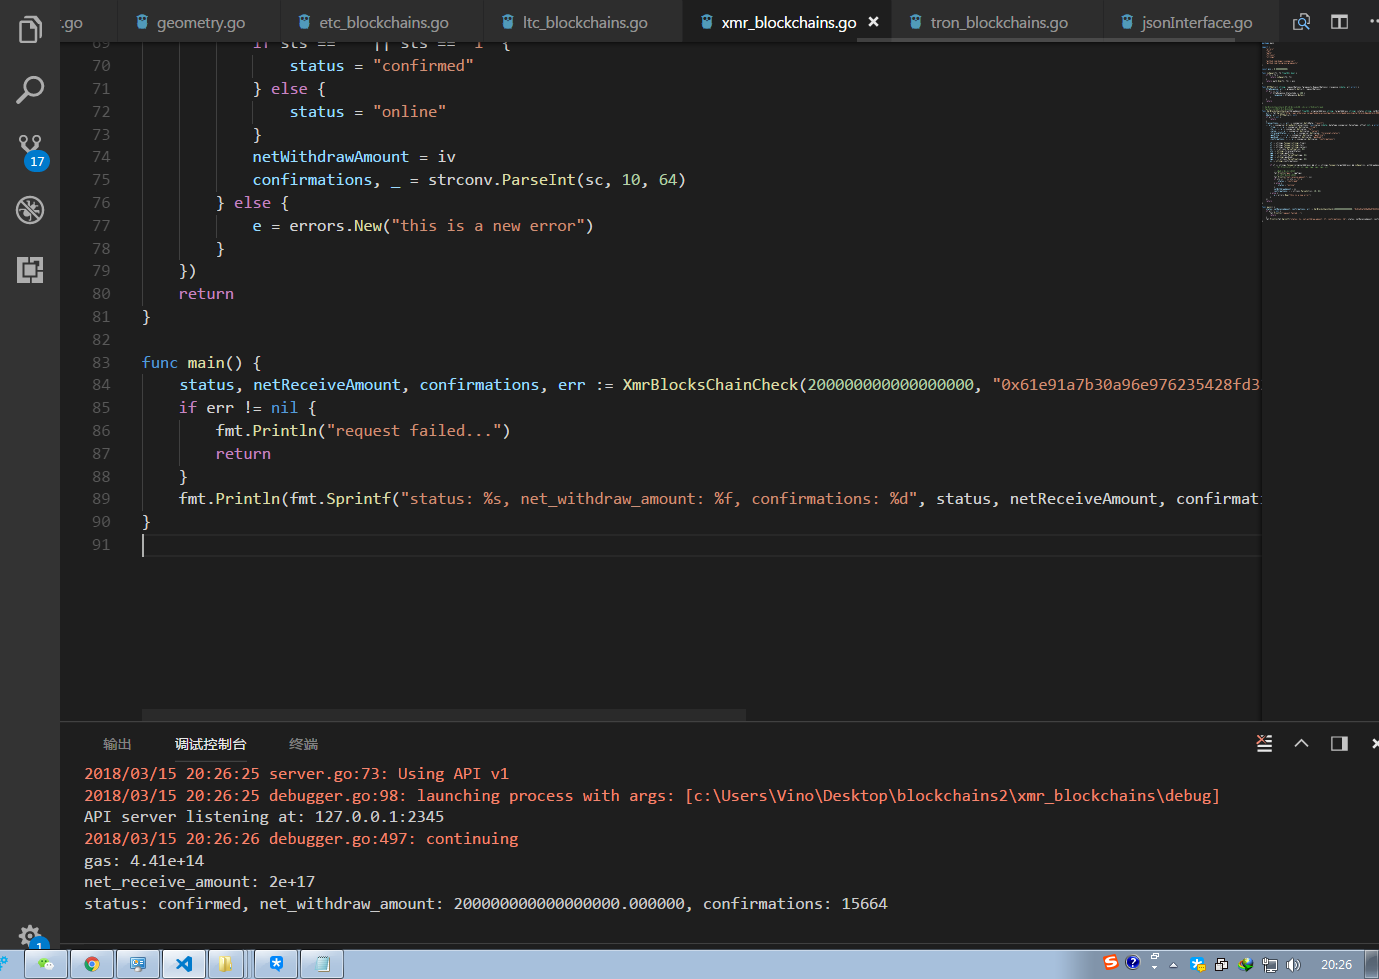The height and width of the screenshot is (979, 1379).
Task: Click the blue star chat notification tray icon
Action: (1197, 965)
